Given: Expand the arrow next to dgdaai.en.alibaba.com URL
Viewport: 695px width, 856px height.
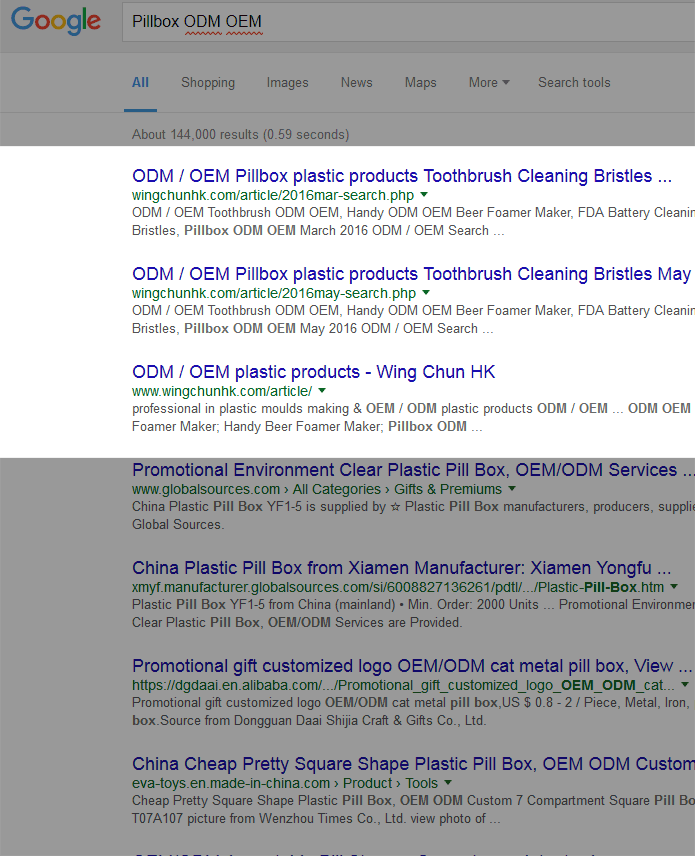Looking at the screenshot, I should pyautogui.click(x=685, y=684).
